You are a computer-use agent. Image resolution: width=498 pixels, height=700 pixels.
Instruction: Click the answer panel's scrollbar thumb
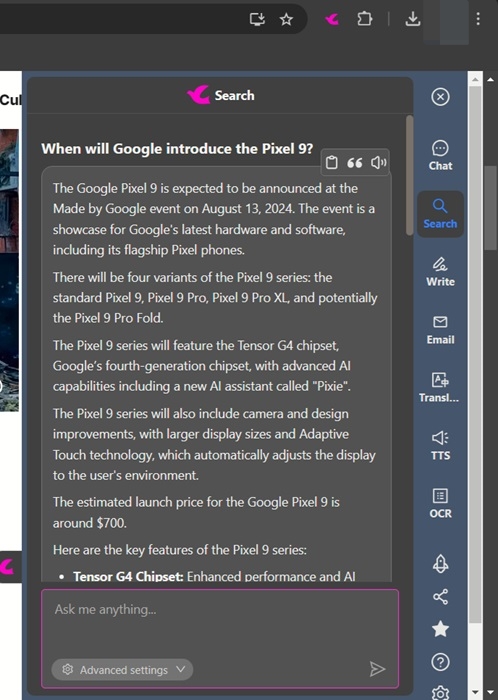click(x=410, y=175)
